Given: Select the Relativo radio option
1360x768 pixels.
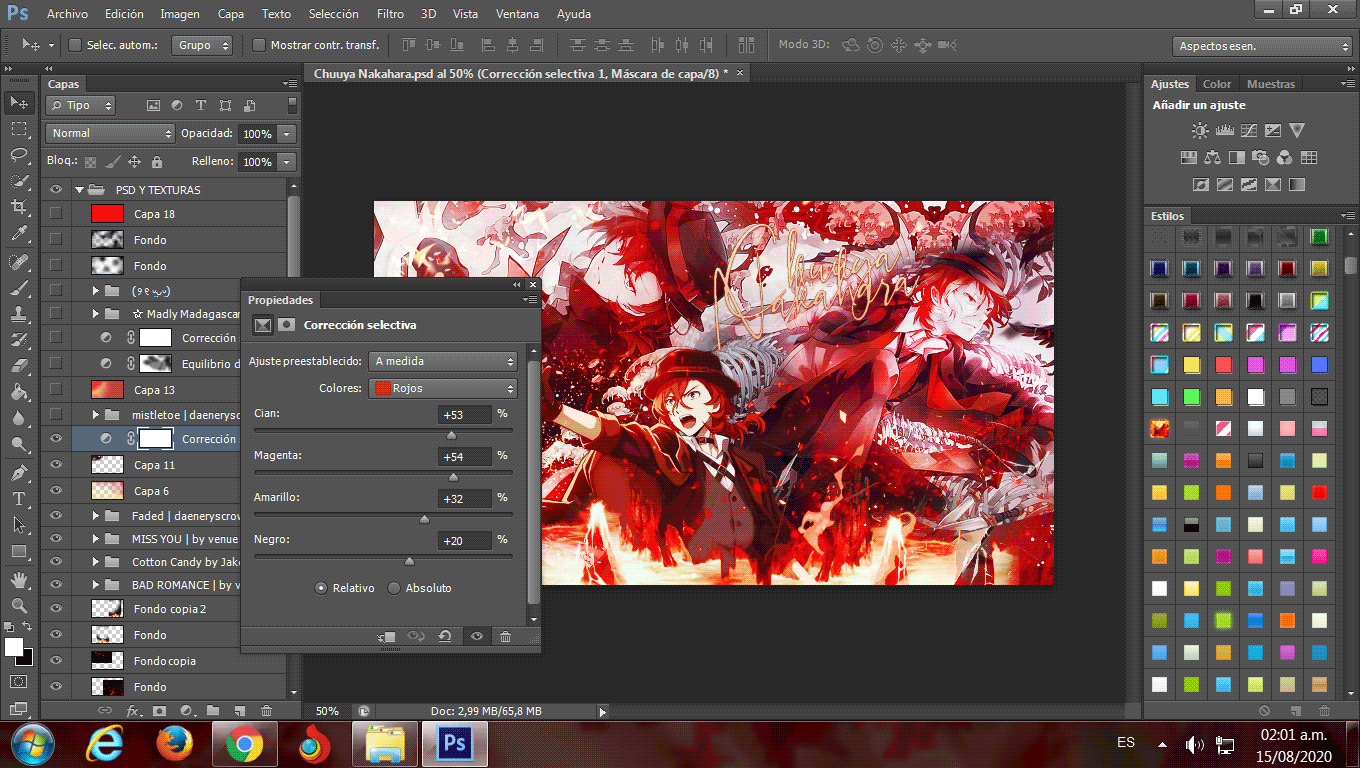Looking at the screenshot, I should pyautogui.click(x=321, y=588).
